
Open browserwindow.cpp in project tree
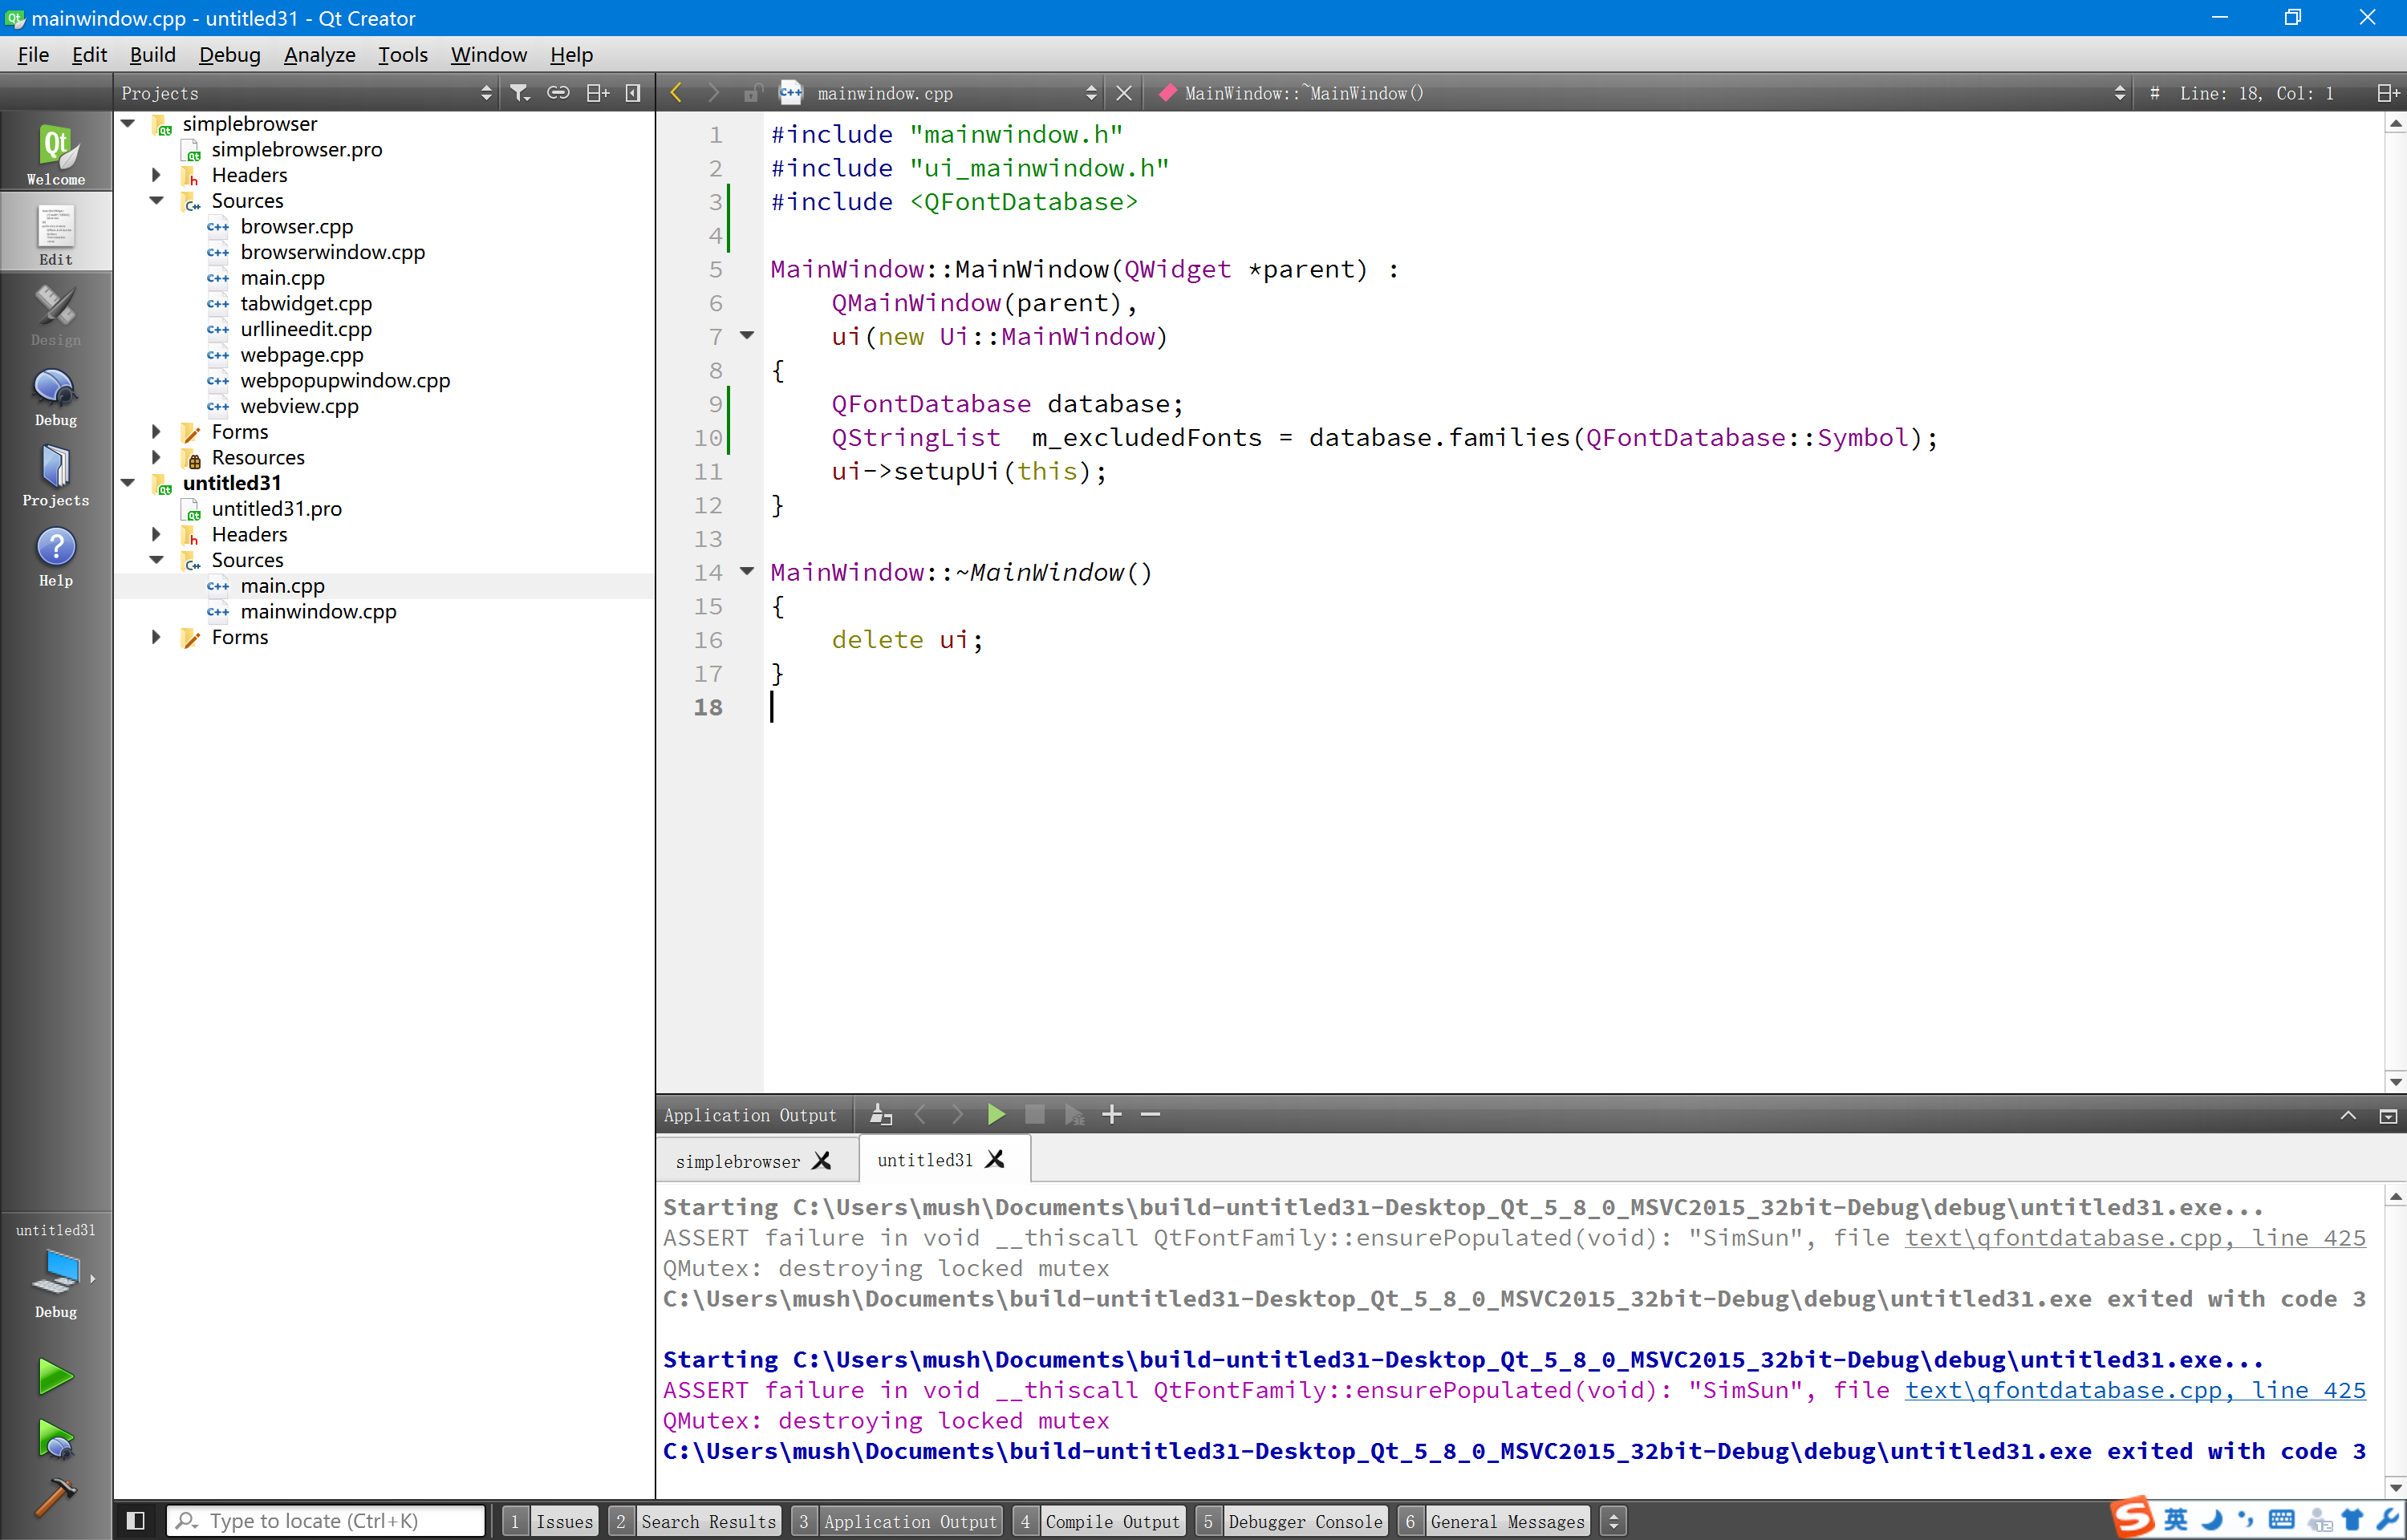point(332,252)
